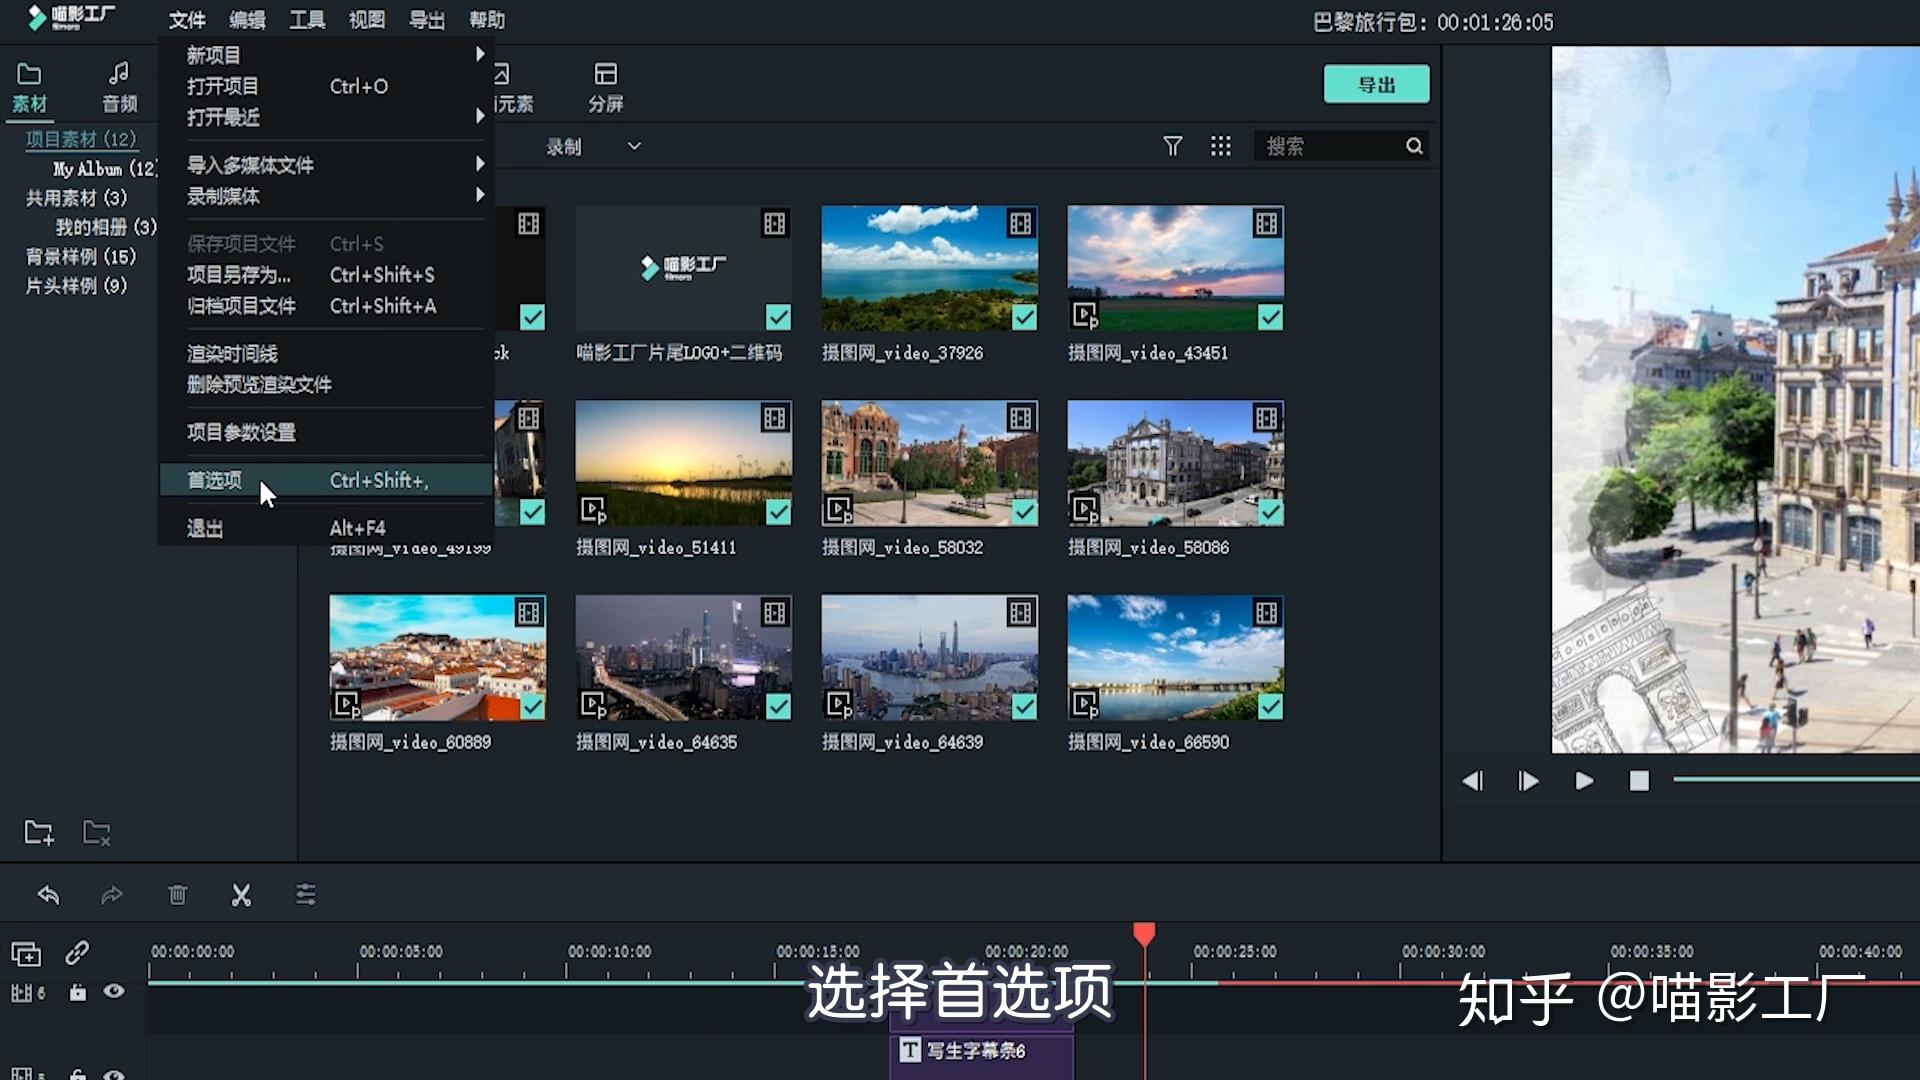Screen dimensions: 1920x1080
Task: Toggle checkmark on 喵影工厂片尾LOGO thumbnail
Action: click(x=778, y=317)
